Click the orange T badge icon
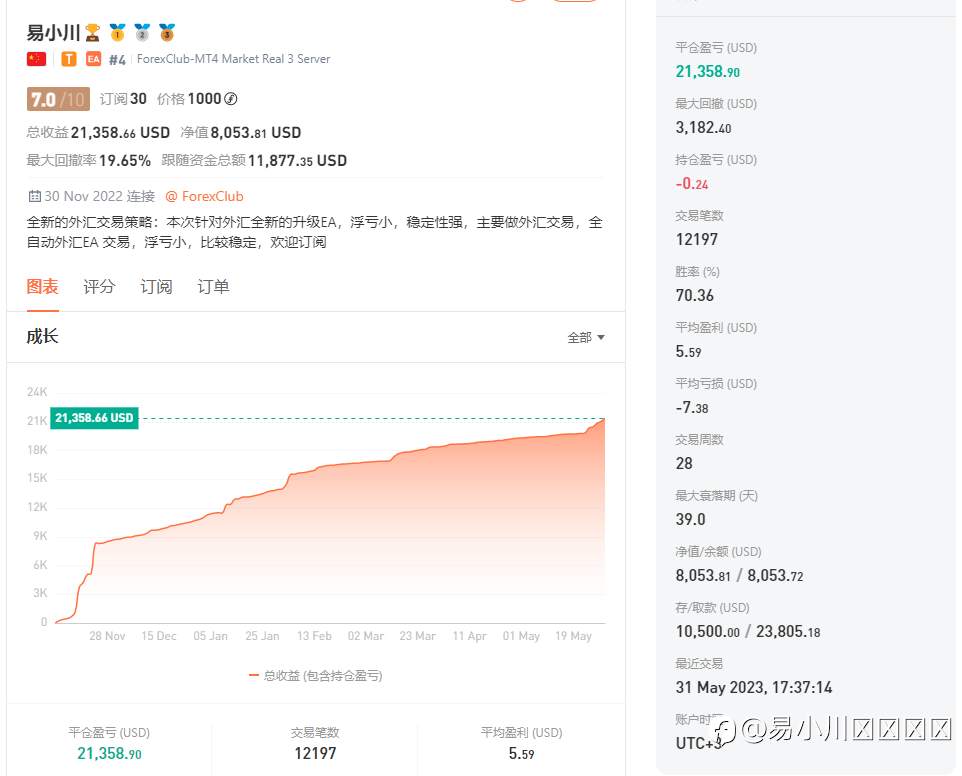Viewport: 962px width, 776px height. click(x=69, y=59)
